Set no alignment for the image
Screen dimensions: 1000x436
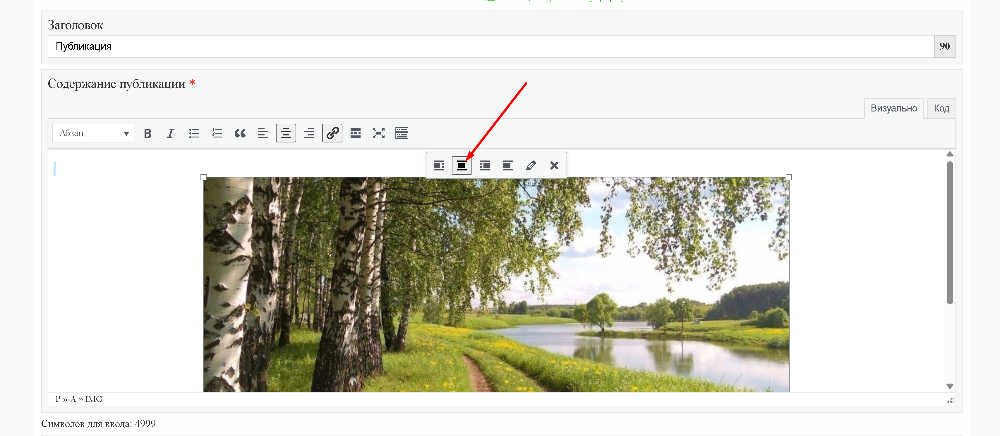(508, 166)
